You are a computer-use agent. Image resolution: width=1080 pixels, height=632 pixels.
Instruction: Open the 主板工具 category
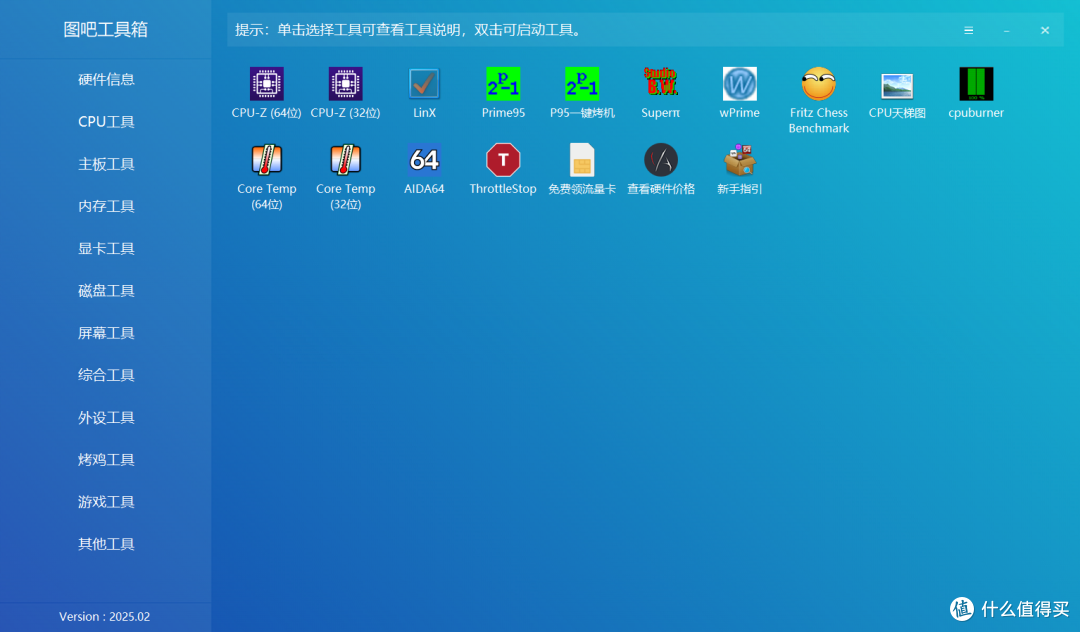click(x=106, y=164)
